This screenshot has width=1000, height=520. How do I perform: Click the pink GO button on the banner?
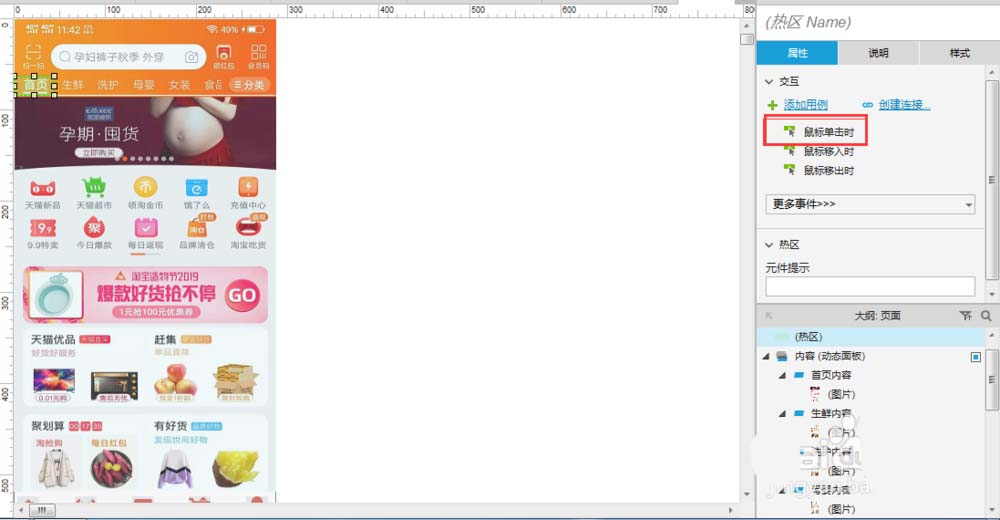point(242,295)
